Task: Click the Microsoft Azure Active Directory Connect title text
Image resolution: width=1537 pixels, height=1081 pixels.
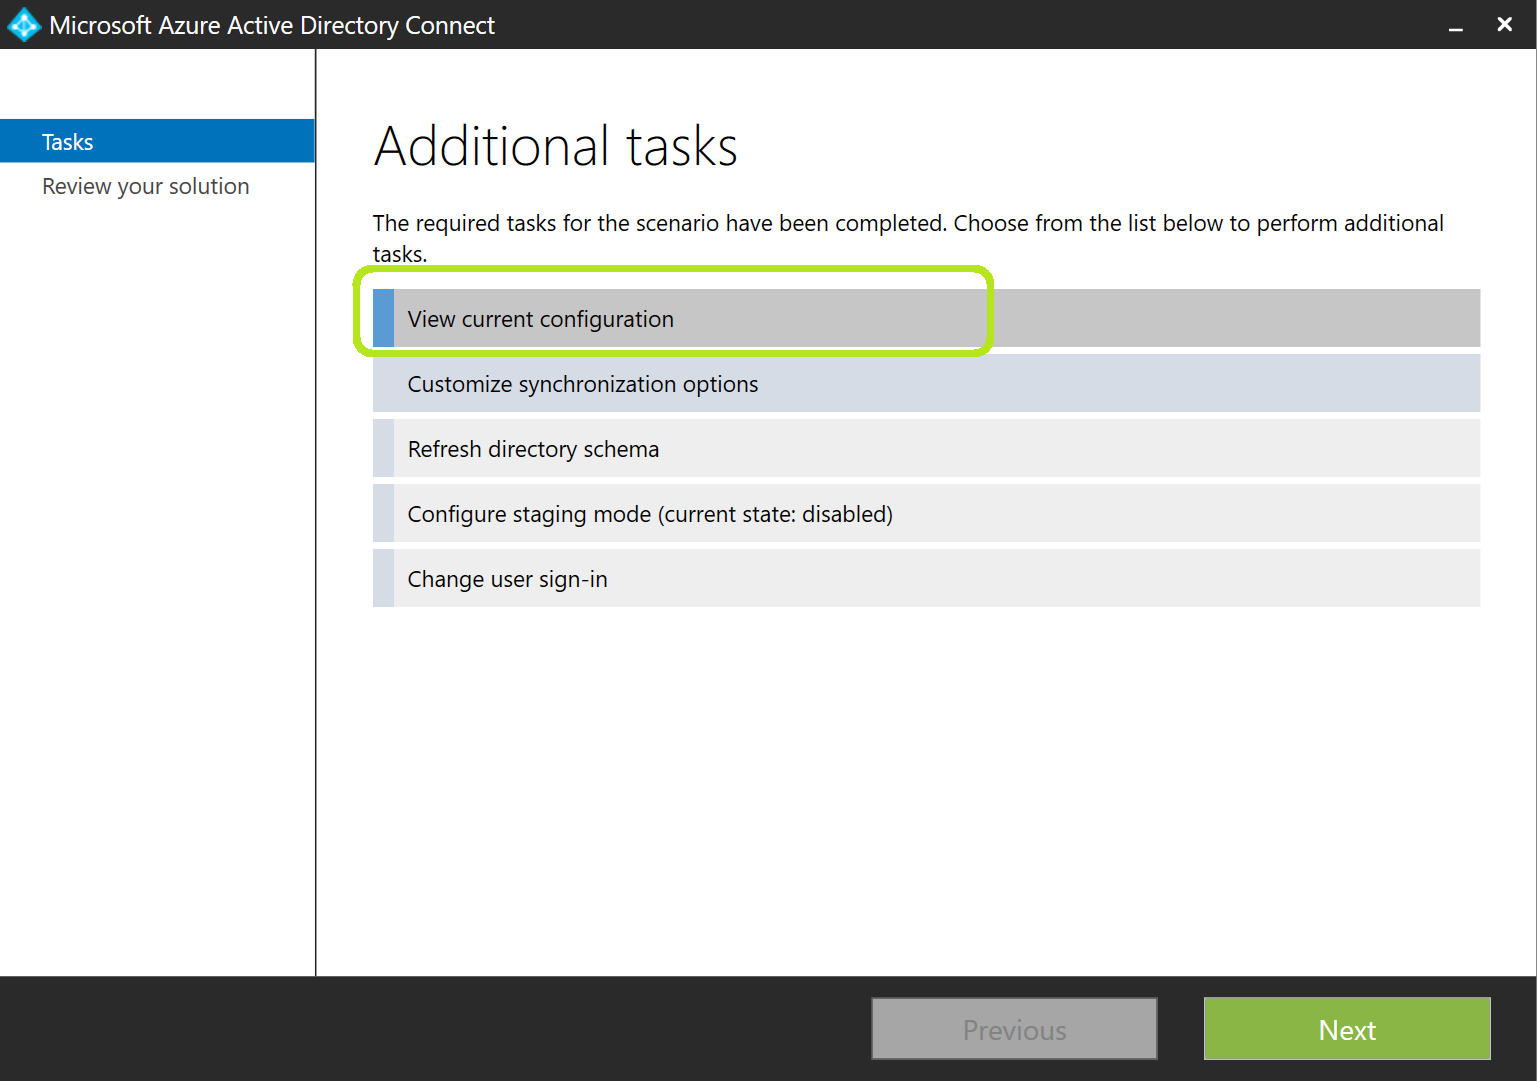Action: [x=270, y=24]
